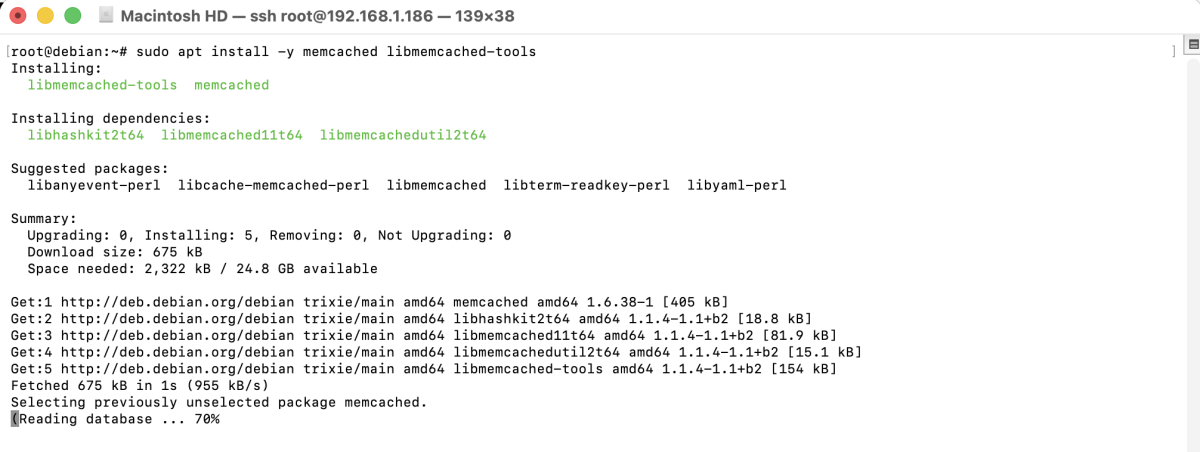1200x452 pixels.
Task: Zoom the window using the green button
Action: click(72, 16)
